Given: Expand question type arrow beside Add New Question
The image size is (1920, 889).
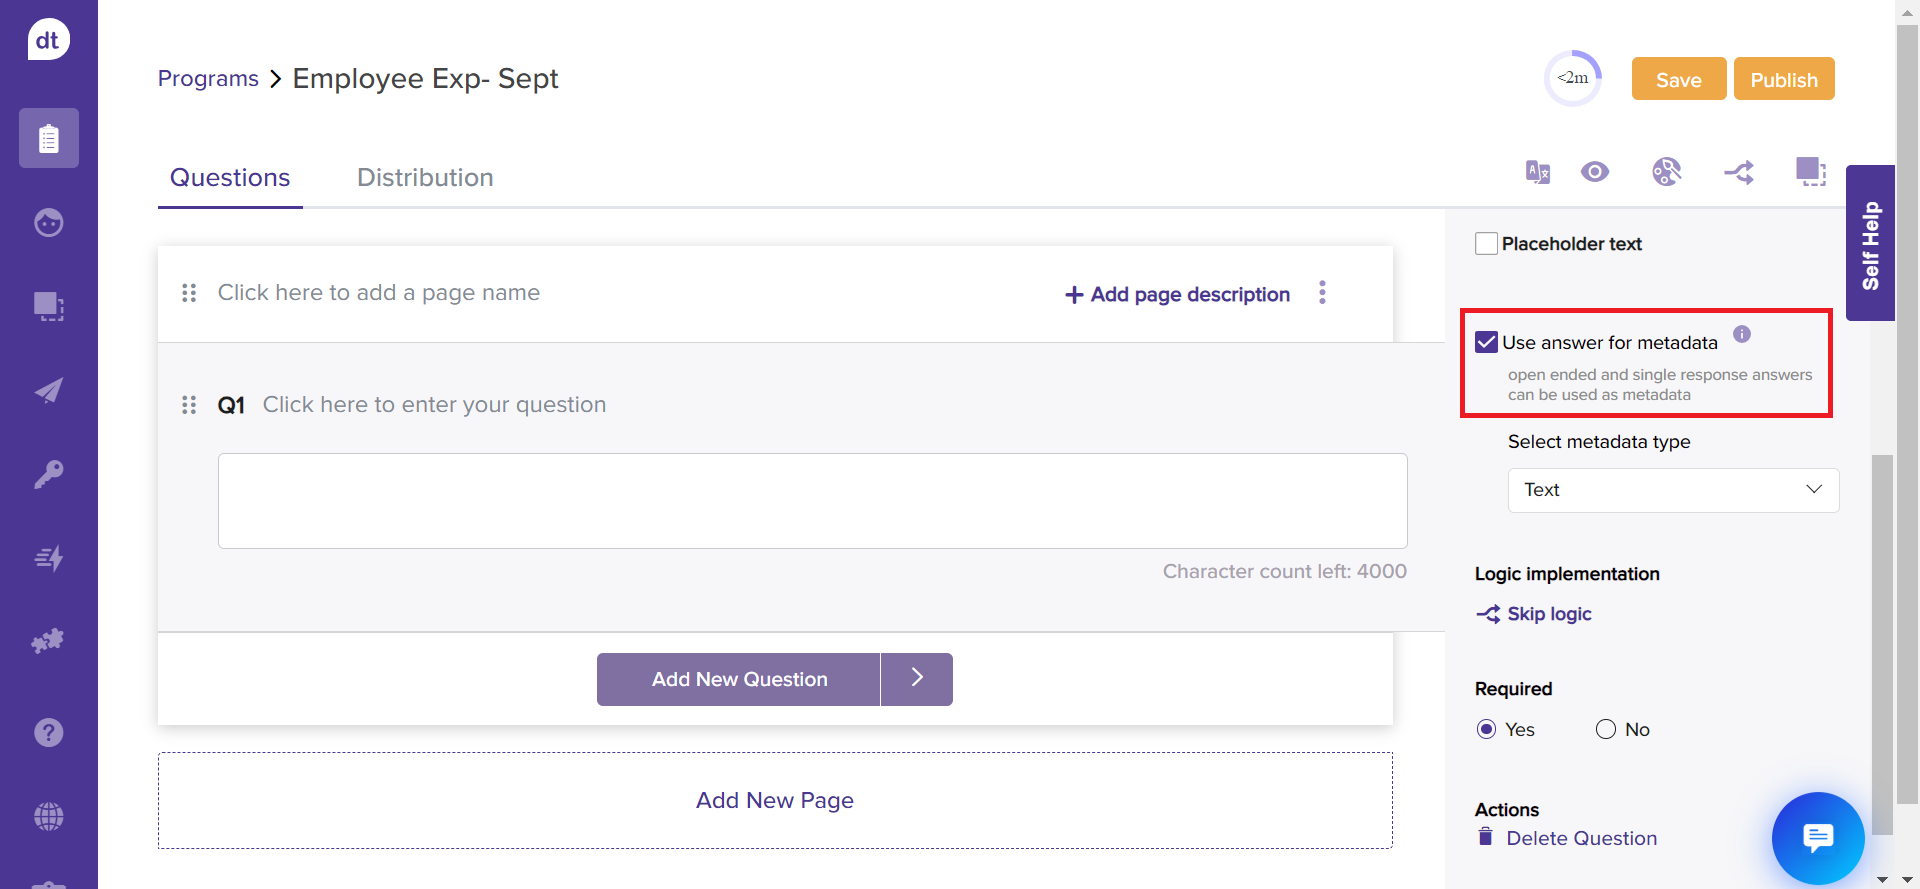Looking at the screenshot, I should [x=917, y=679].
